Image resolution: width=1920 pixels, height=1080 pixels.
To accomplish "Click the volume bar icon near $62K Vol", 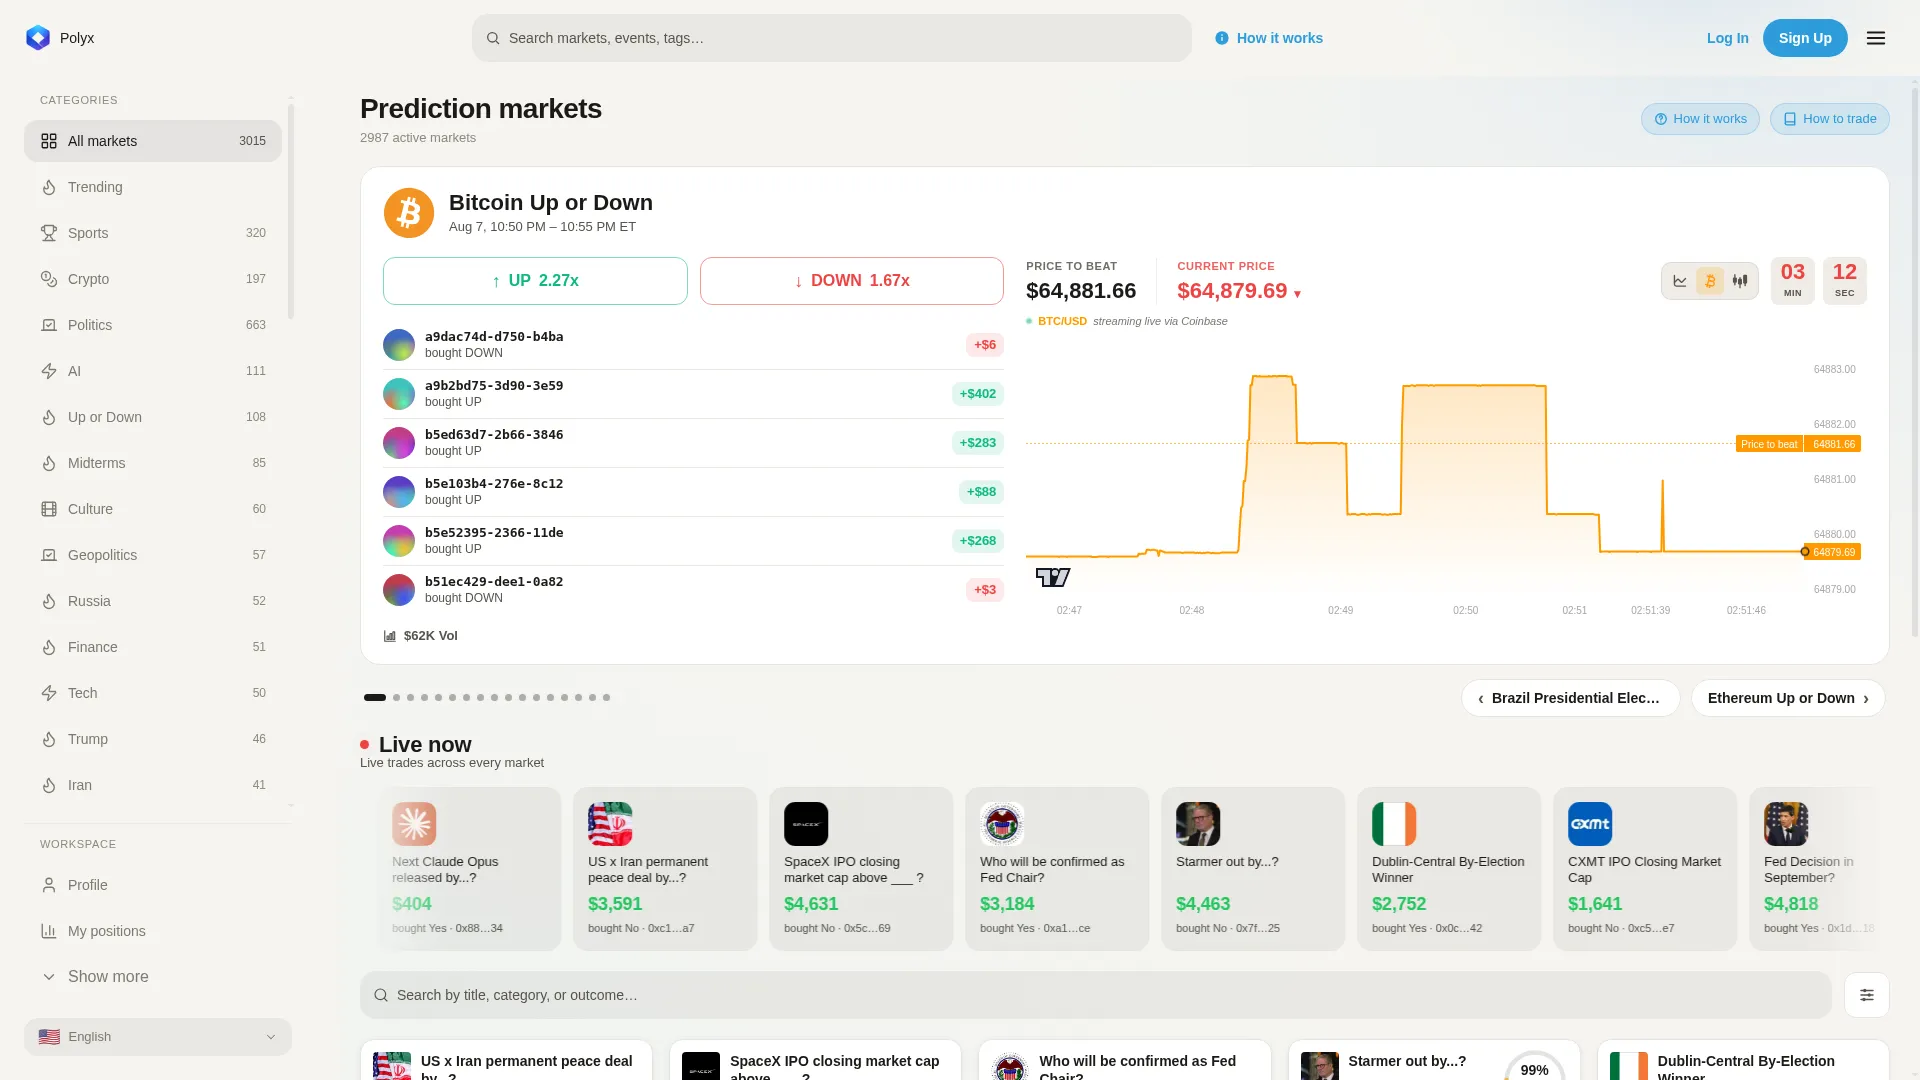I will pyautogui.click(x=390, y=636).
